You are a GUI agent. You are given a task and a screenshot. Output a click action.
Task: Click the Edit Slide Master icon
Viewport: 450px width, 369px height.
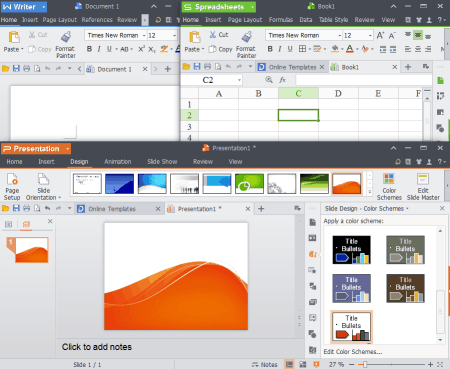[423, 187]
